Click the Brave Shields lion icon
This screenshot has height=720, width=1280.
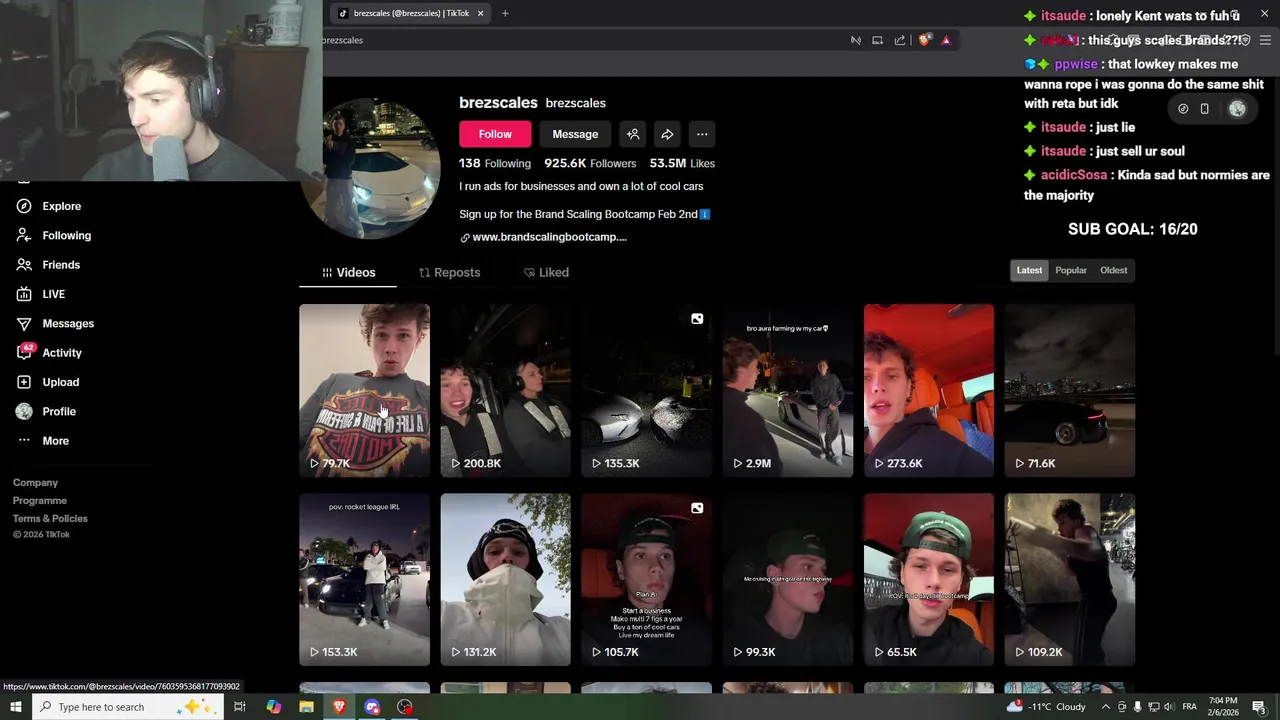tap(924, 40)
